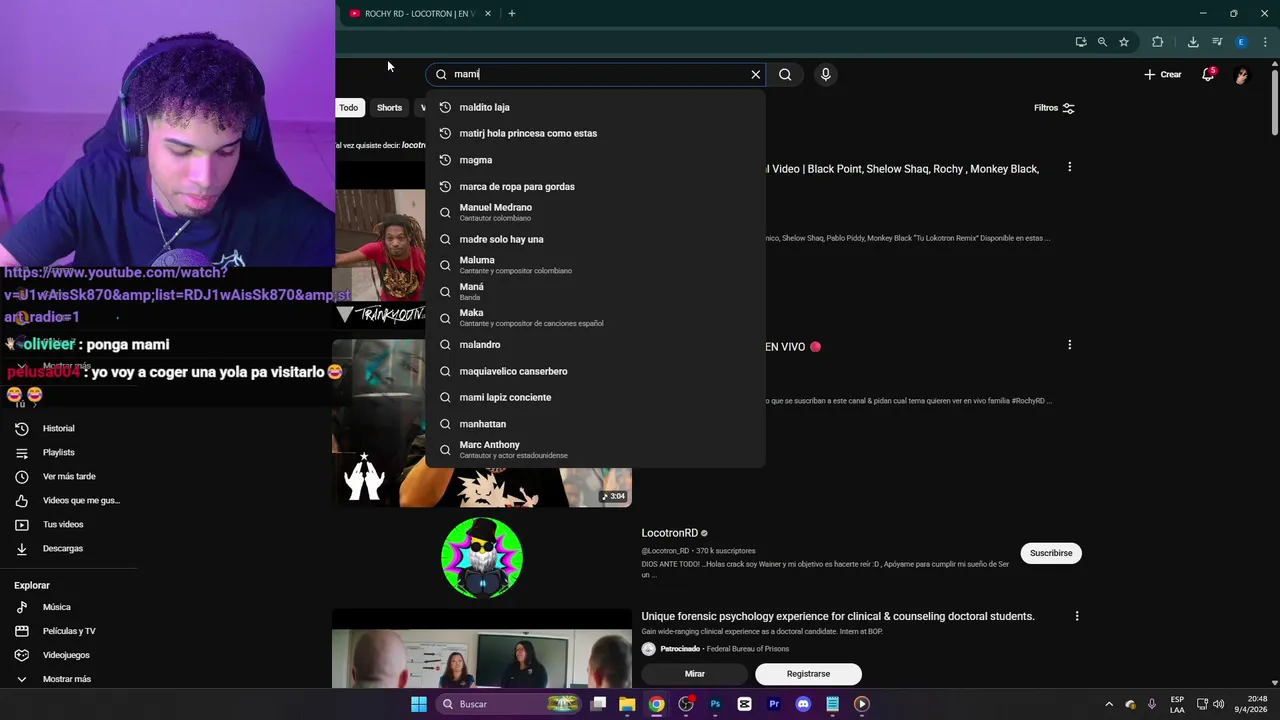Open the Unique forensic psychology ad title

[838, 616]
